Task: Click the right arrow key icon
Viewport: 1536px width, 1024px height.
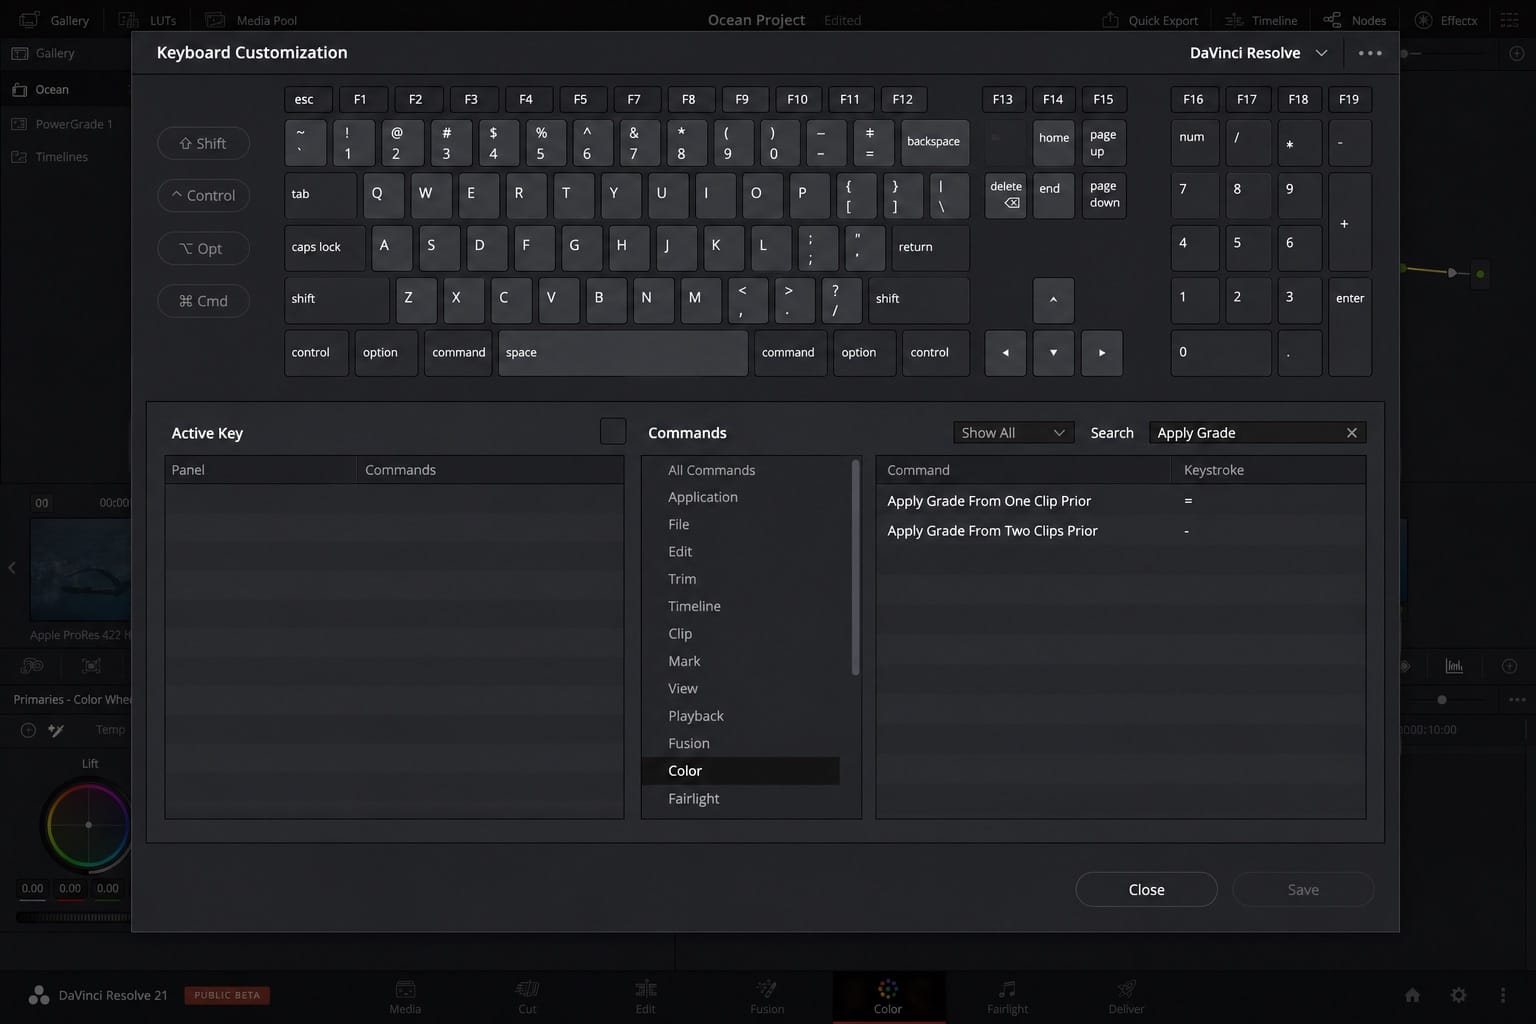Action: 1102,353
